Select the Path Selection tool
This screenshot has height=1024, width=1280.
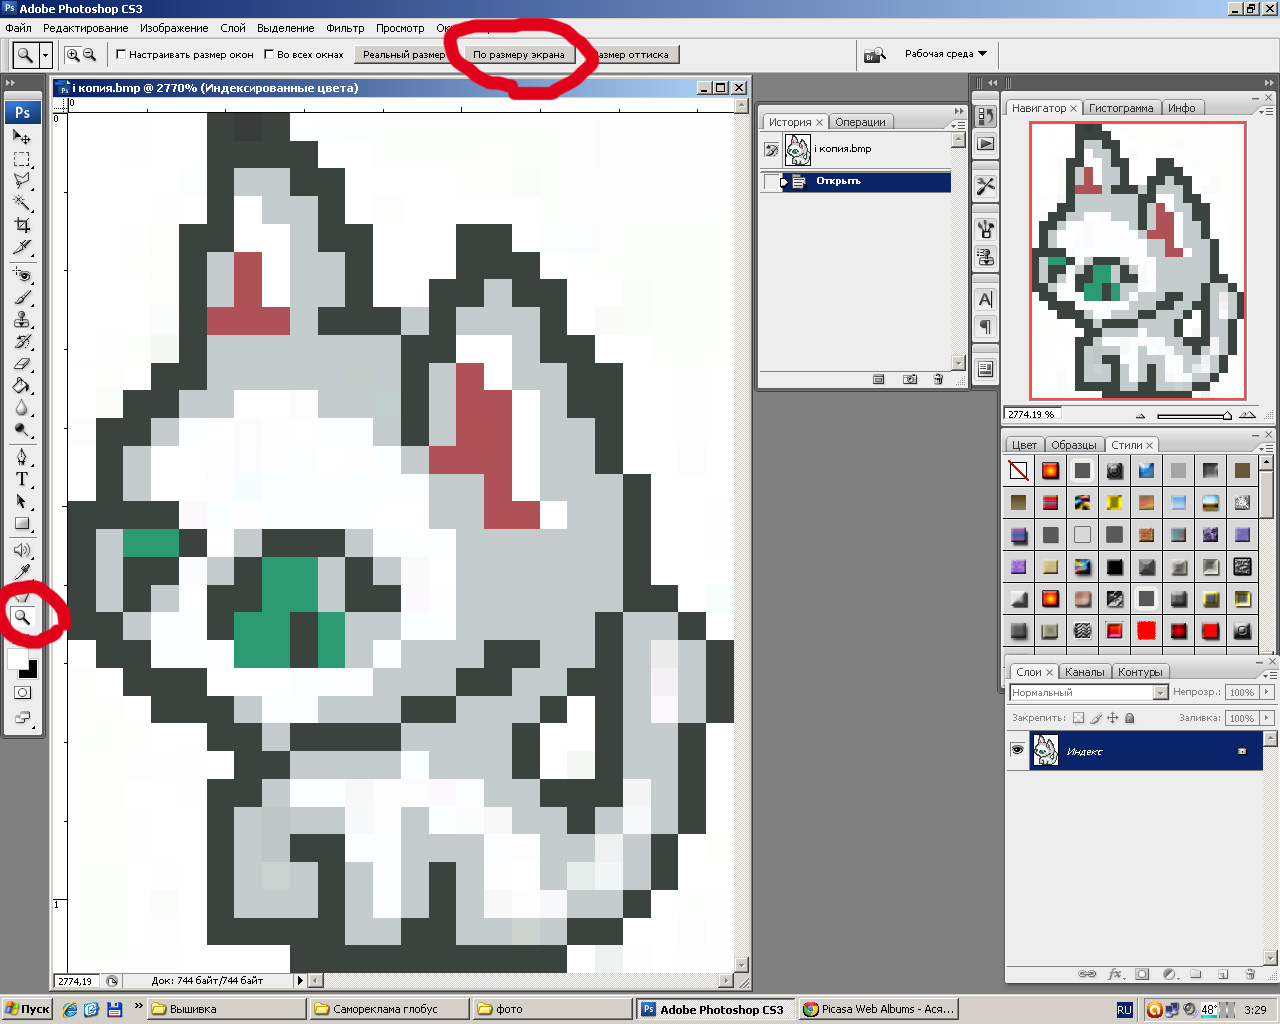[x=22, y=501]
